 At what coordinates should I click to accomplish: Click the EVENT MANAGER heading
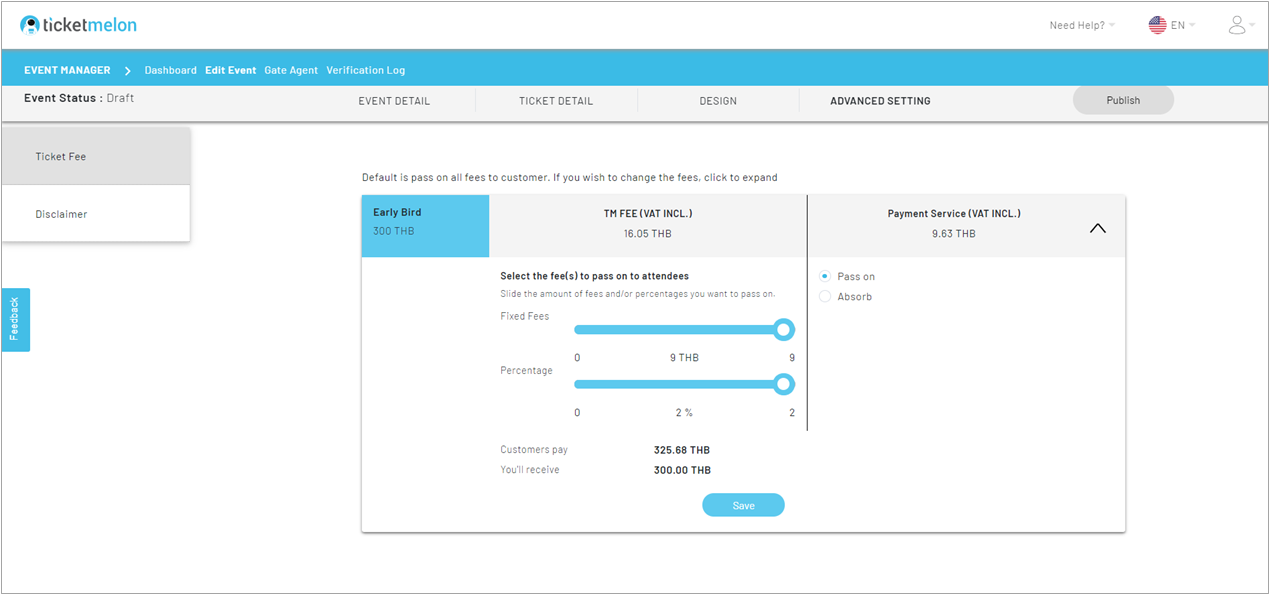[67, 71]
